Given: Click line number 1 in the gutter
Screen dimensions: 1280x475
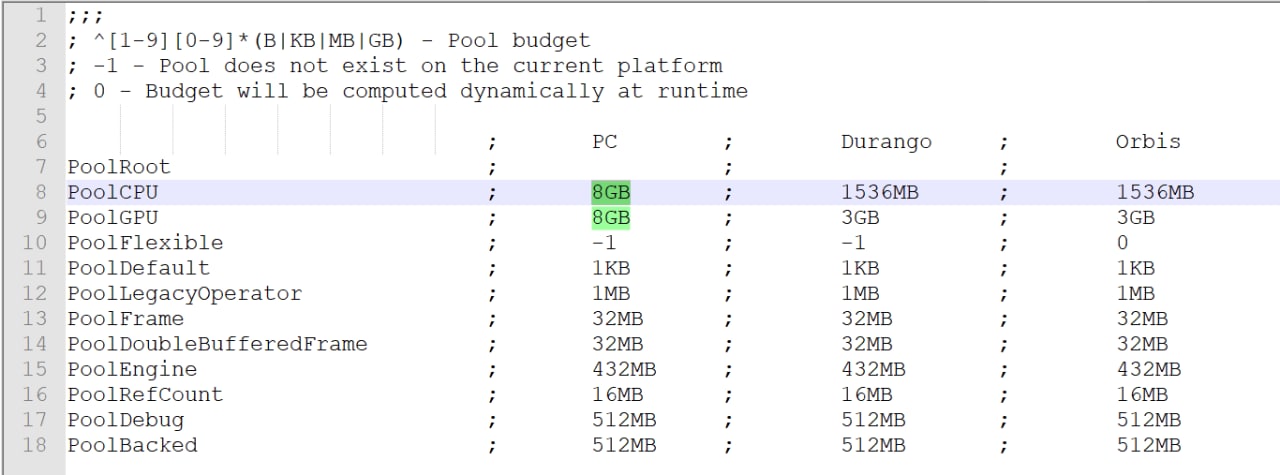Looking at the screenshot, I should 41,16.
